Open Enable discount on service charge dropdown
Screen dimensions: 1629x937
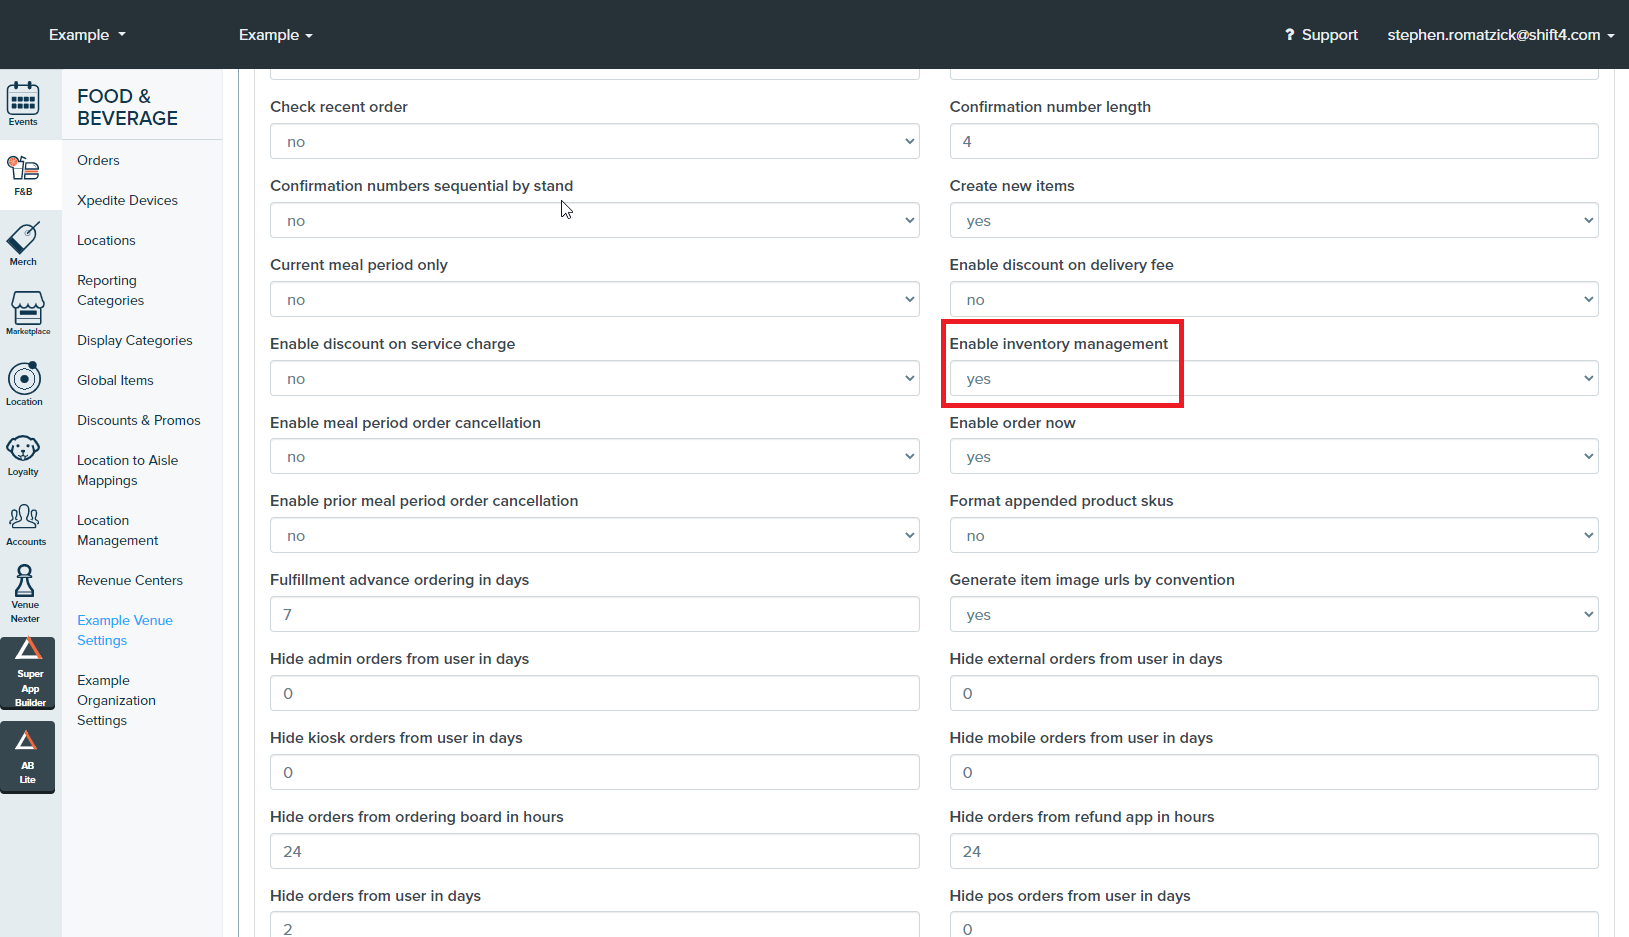tap(594, 378)
